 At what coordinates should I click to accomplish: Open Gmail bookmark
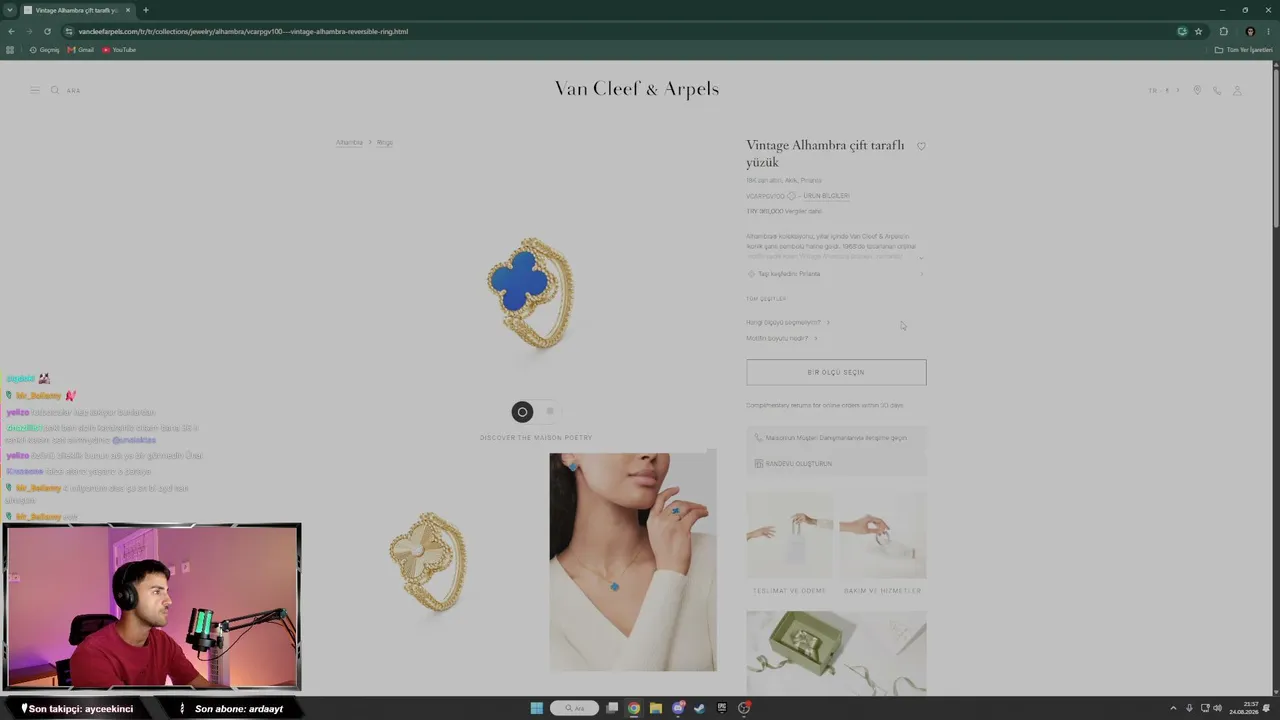[x=81, y=50]
